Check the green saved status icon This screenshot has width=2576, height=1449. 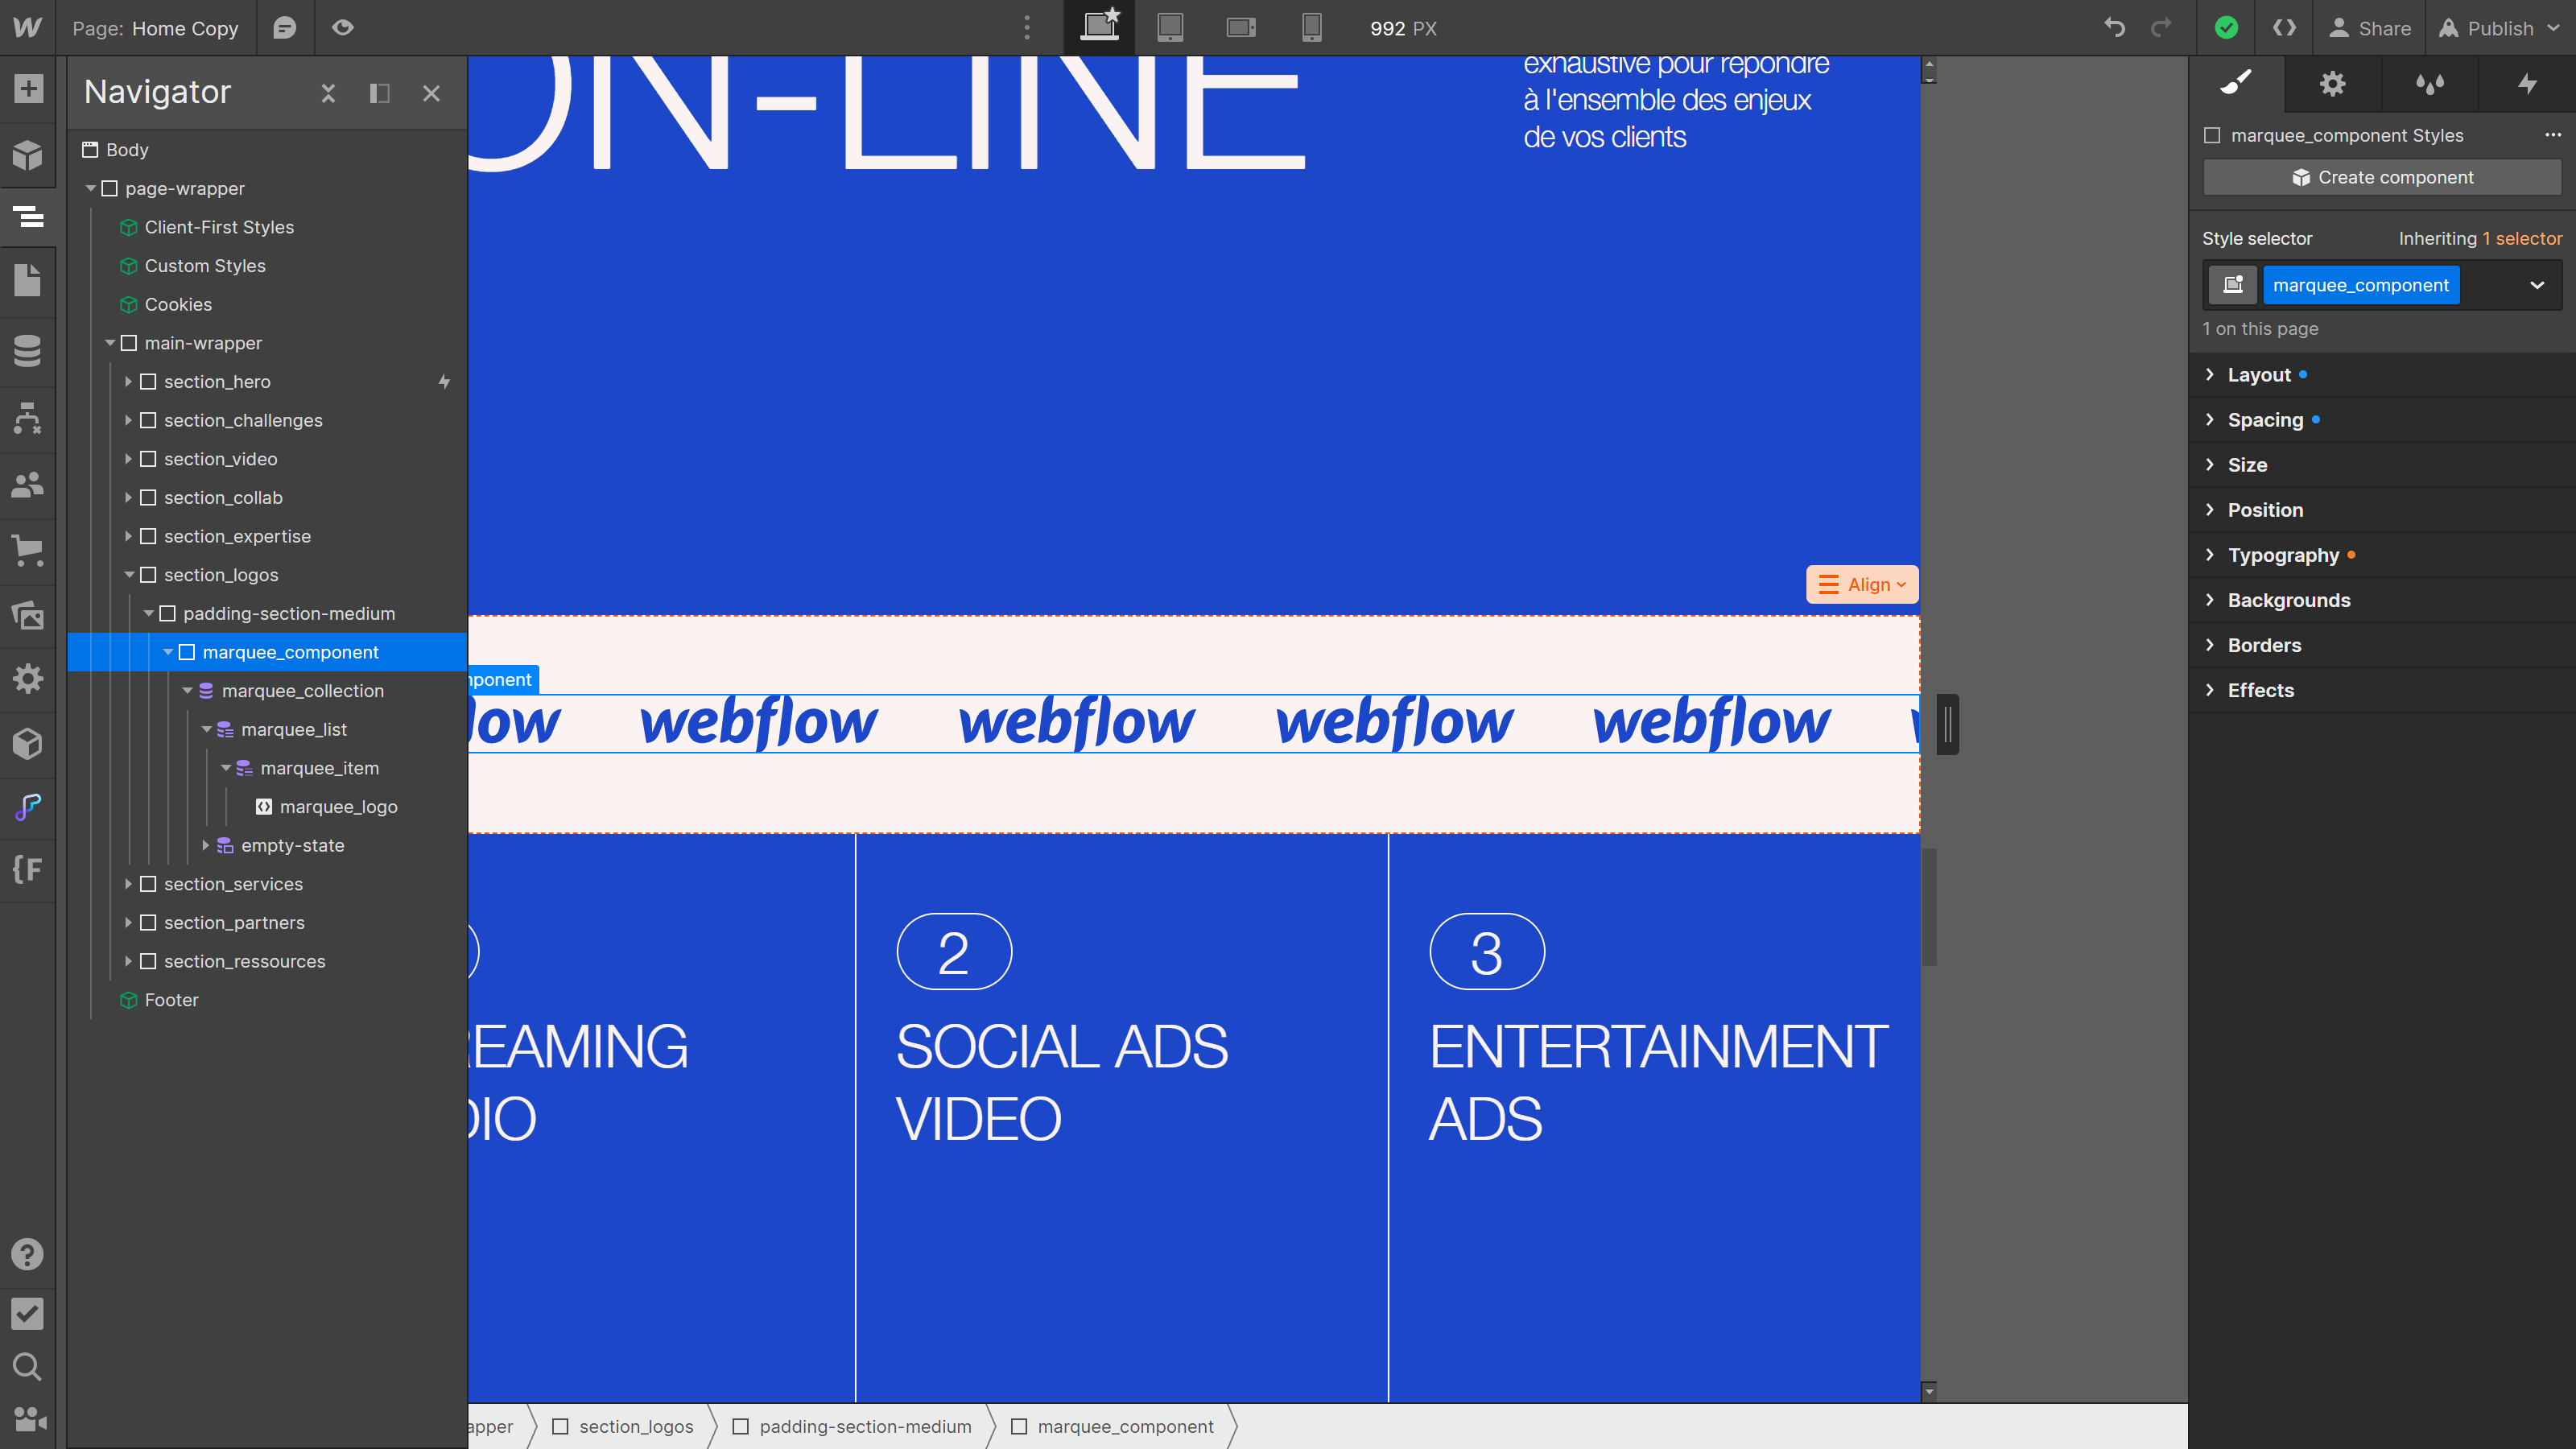(x=2226, y=27)
